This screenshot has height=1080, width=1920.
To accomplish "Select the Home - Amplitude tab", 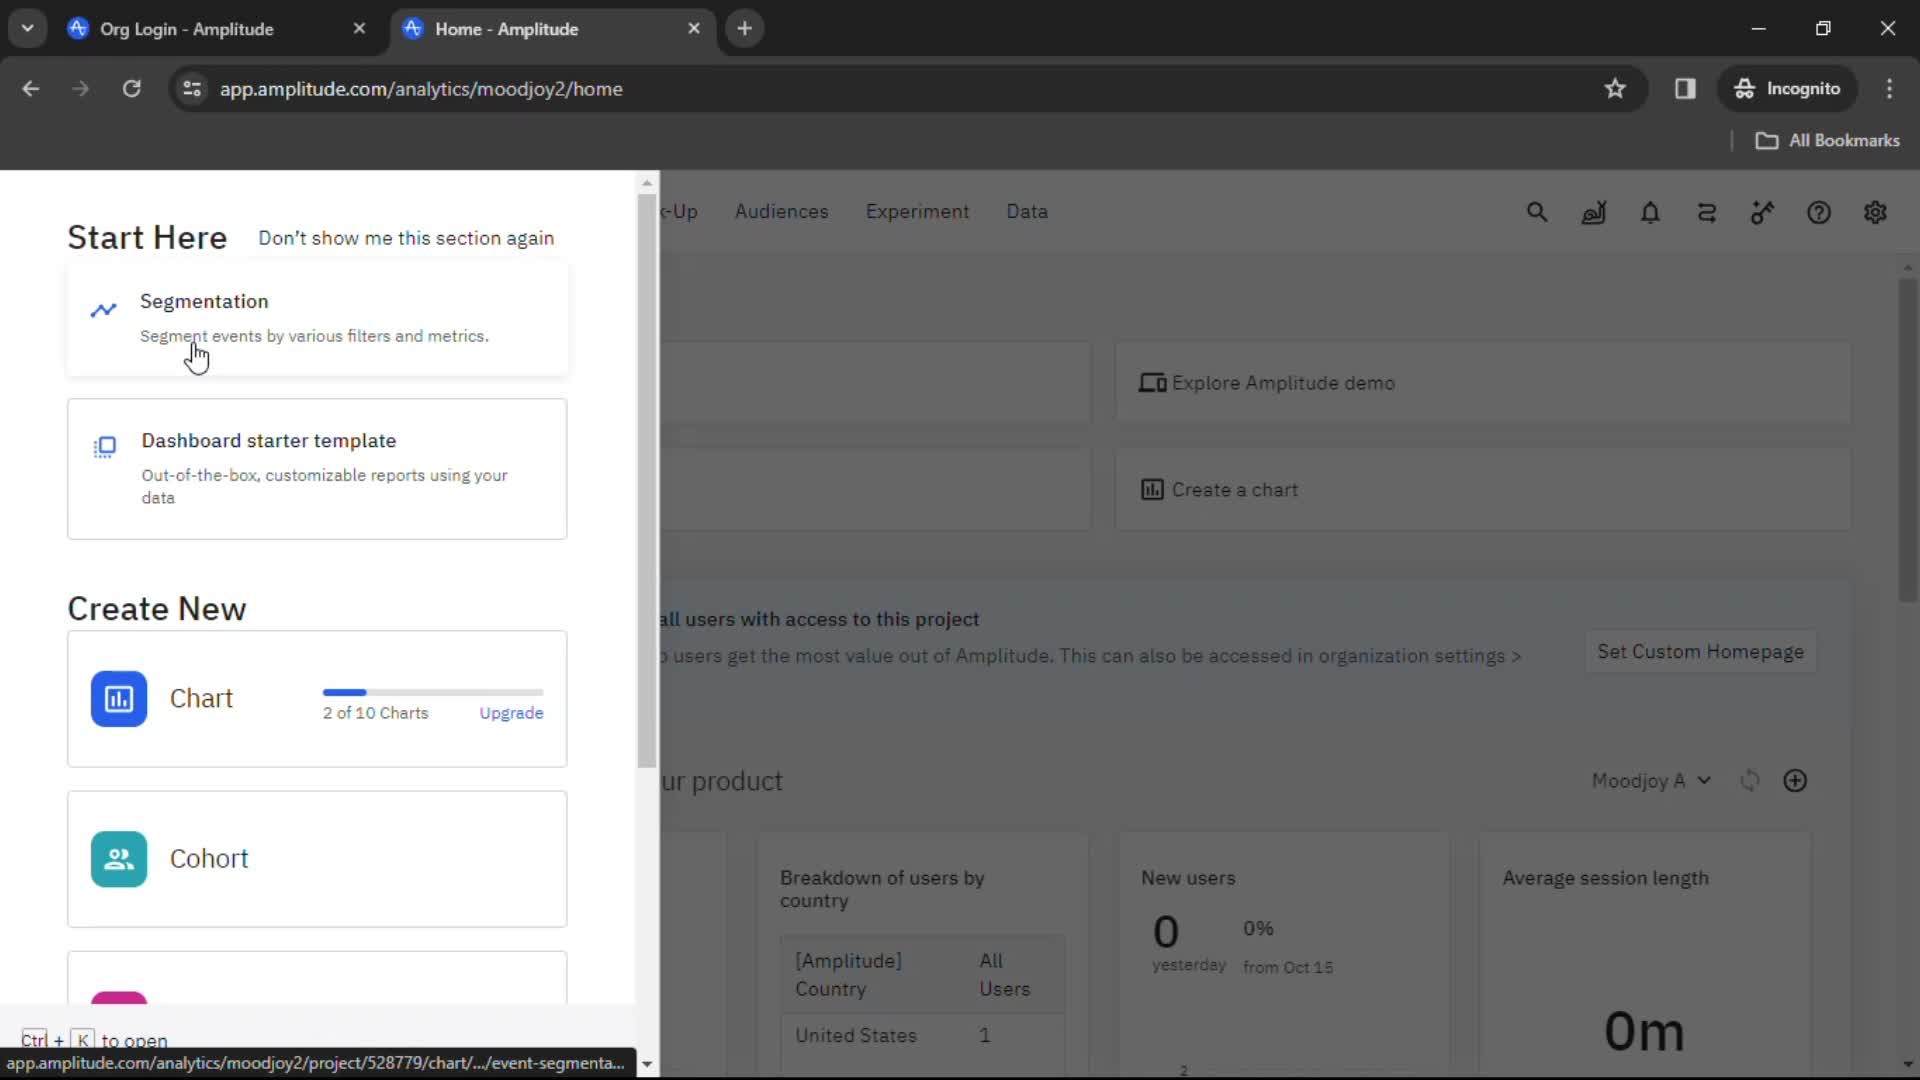I will click(506, 29).
